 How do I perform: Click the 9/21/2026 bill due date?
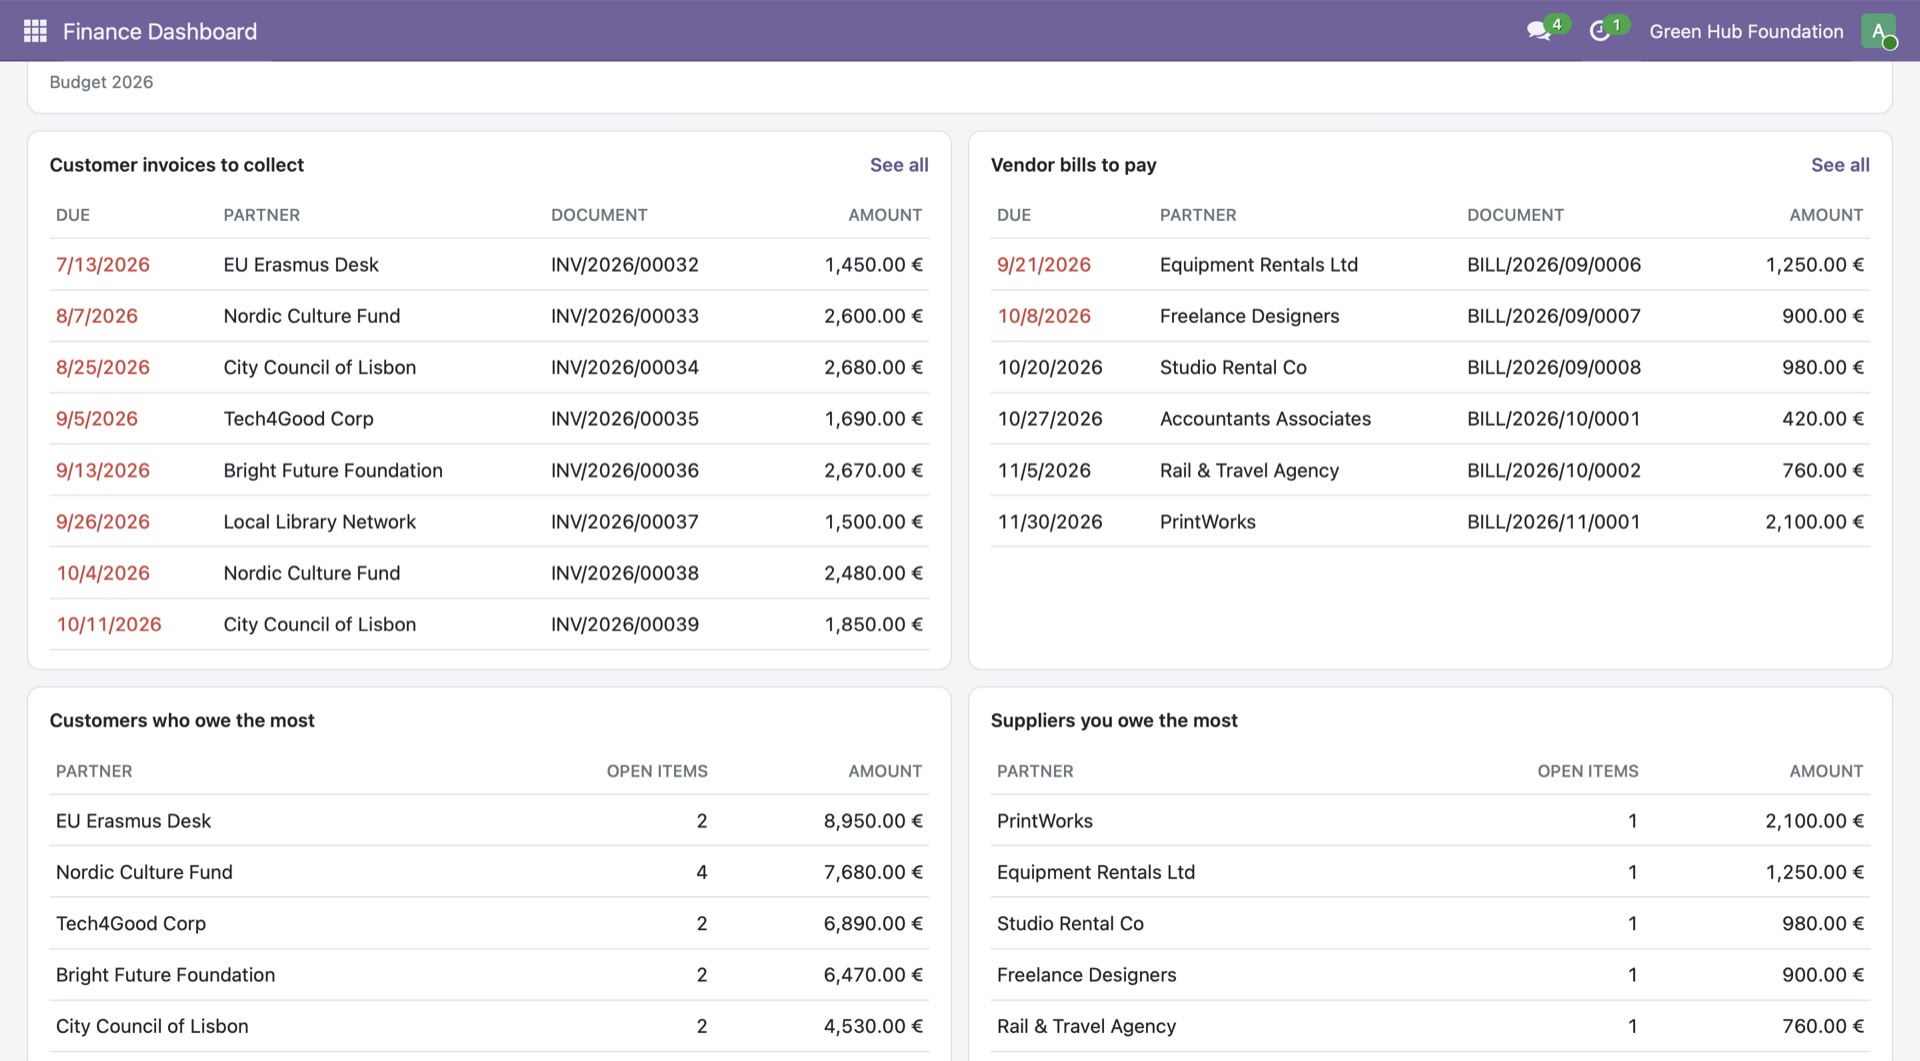1044,265
